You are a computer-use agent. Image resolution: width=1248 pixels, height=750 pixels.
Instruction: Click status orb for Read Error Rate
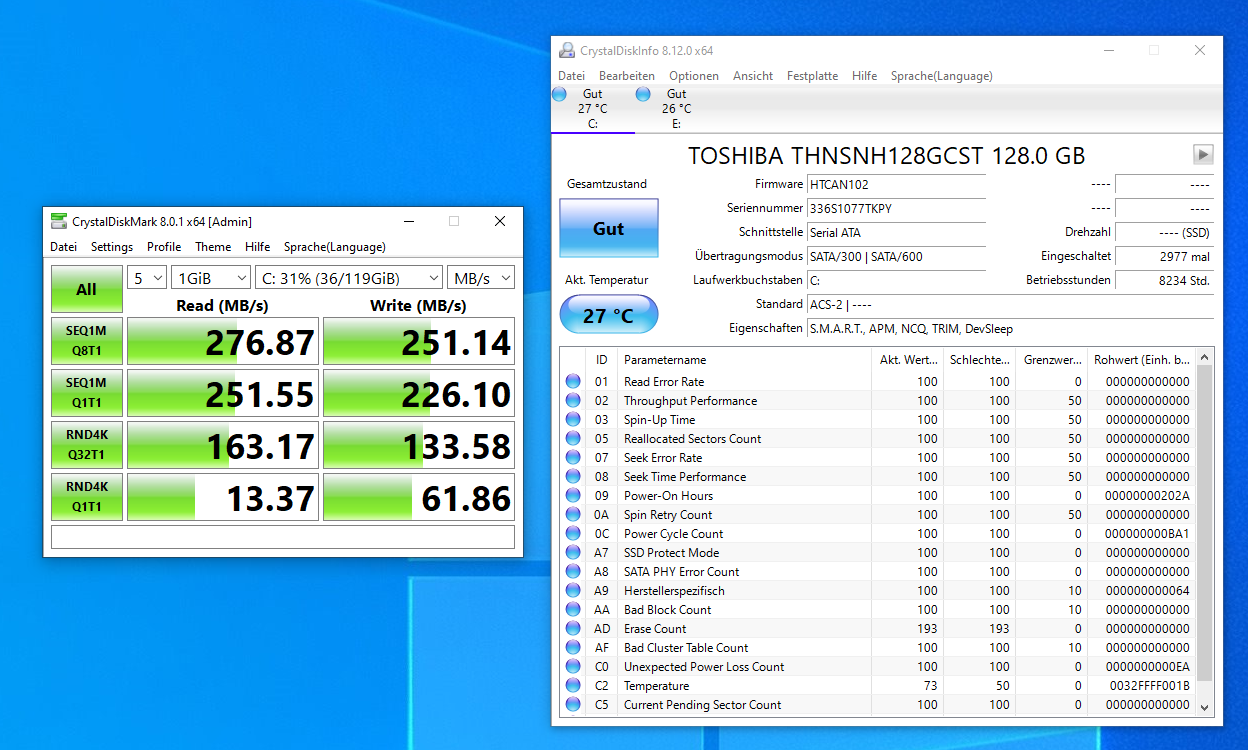click(573, 381)
